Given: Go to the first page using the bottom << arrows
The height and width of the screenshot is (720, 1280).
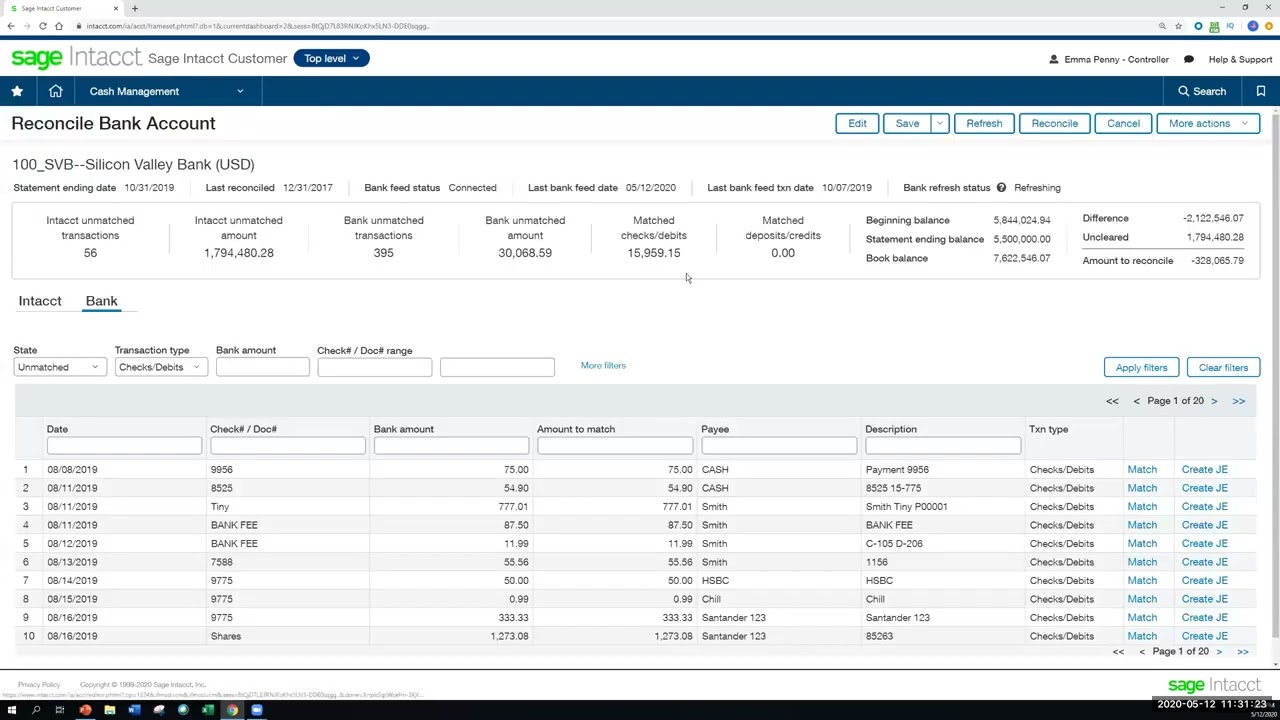Looking at the screenshot, I should coord(1118,652).
